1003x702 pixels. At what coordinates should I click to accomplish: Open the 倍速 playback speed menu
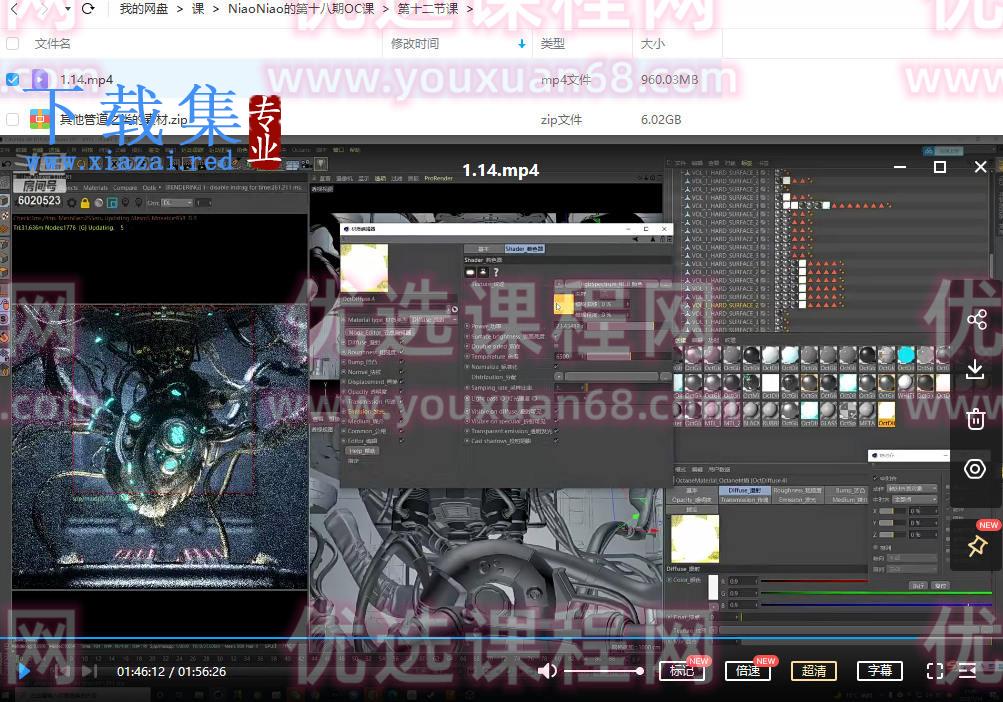748,671
